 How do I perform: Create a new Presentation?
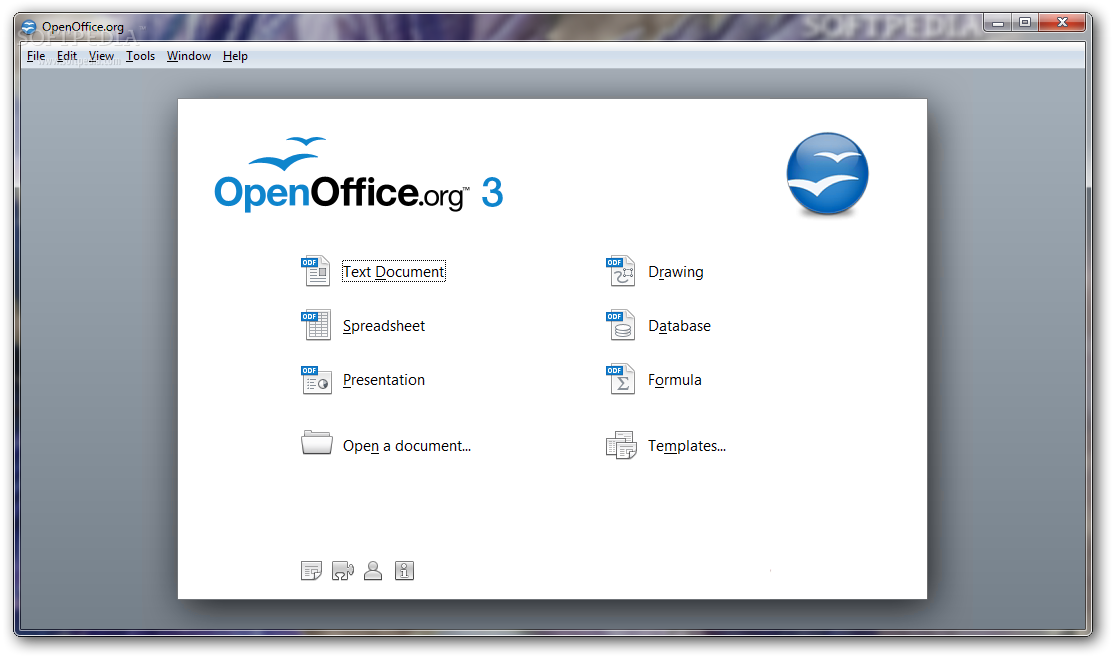[x=384, y=380]
